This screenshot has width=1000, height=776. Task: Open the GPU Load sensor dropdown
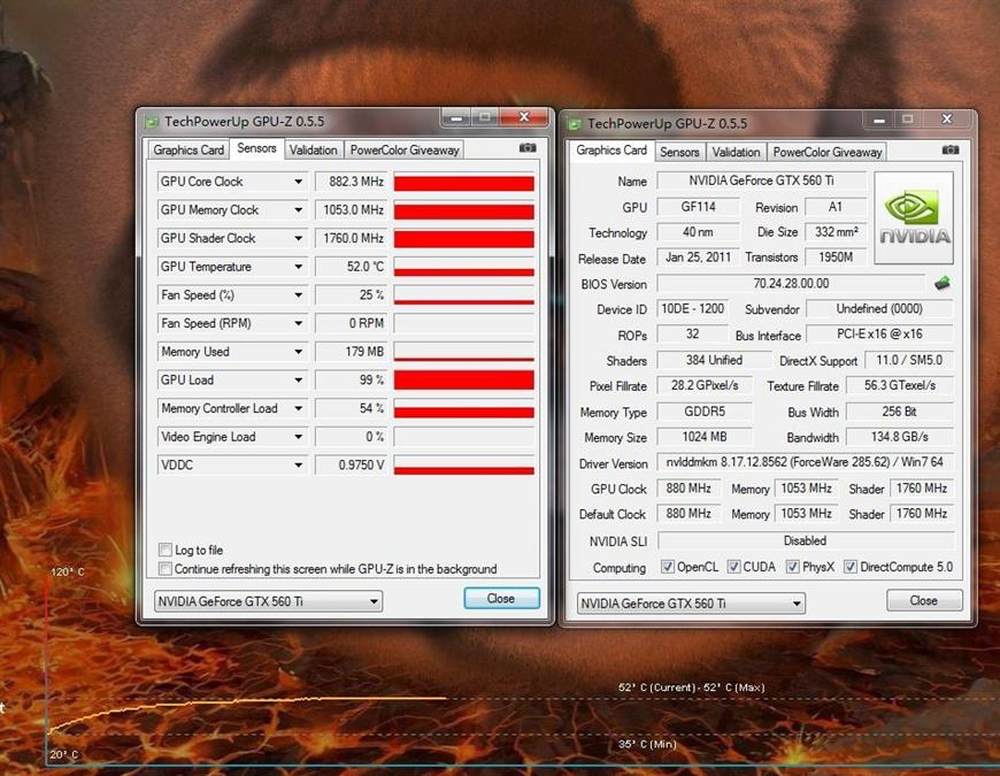pos(298,380)
